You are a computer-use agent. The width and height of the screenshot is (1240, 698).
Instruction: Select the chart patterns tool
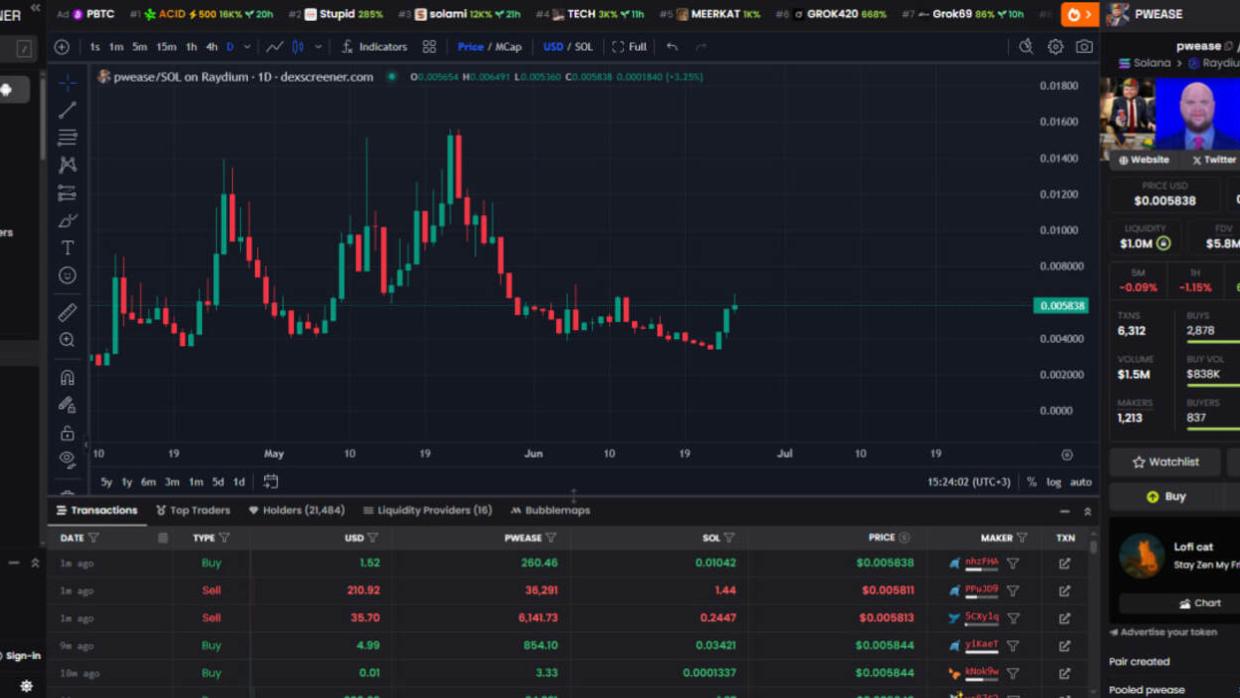[x=67, y=165]
